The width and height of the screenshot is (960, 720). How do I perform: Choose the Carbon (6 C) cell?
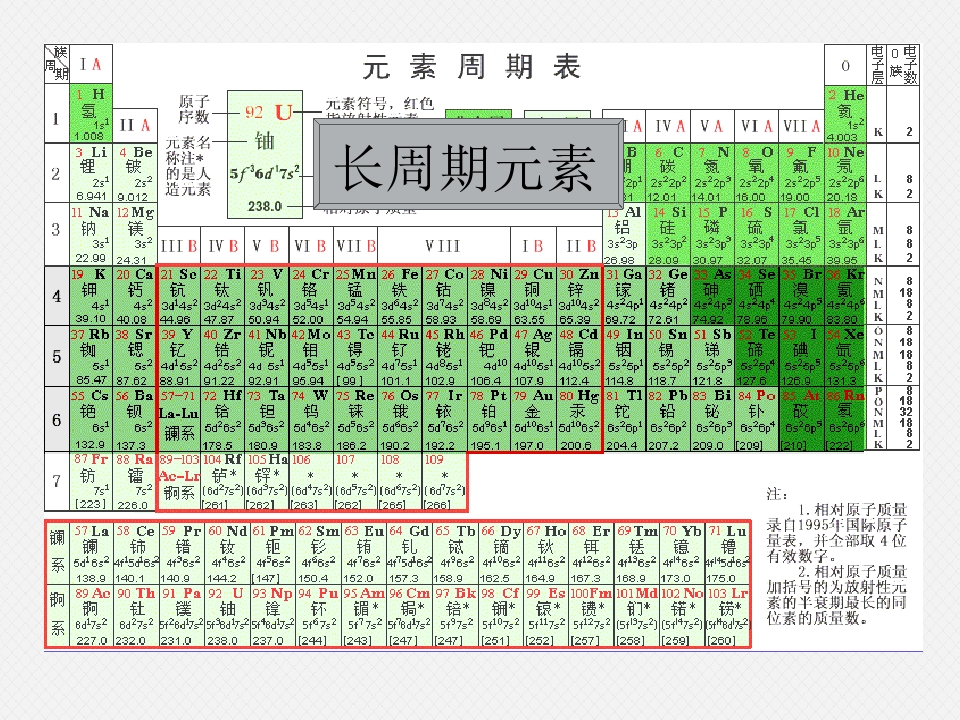coord(669,173)
